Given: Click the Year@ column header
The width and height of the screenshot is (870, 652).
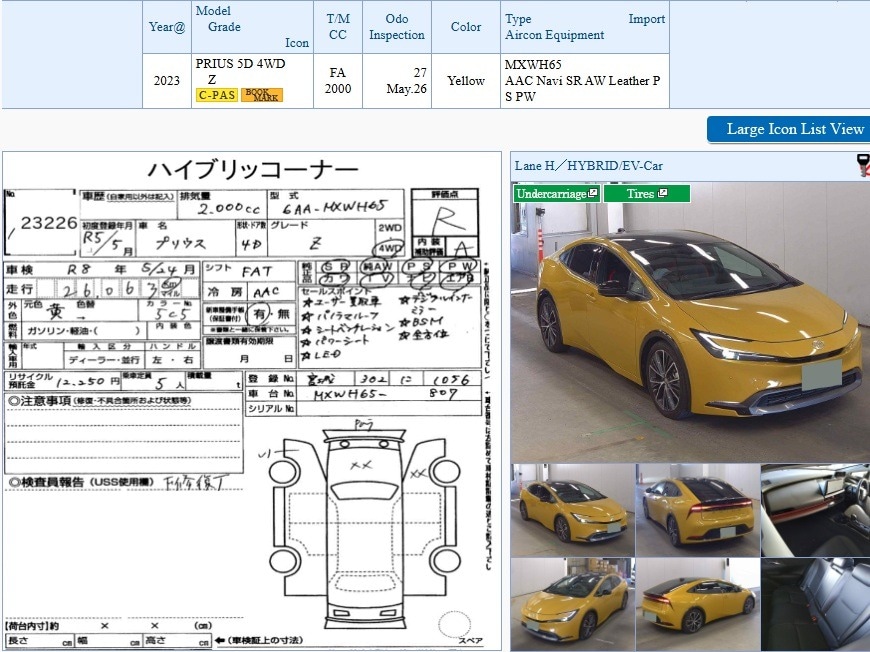Looking at the screenshot, I should pos(166,26).
